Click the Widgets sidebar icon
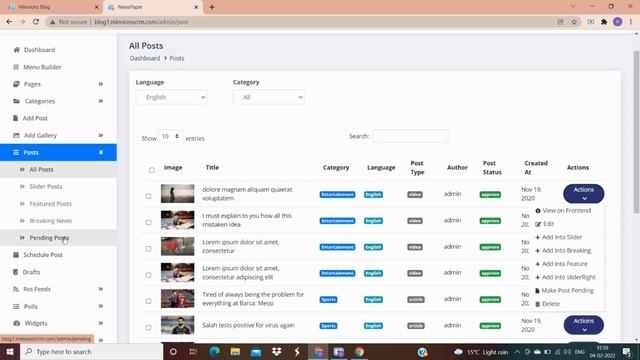Image resolution: width=640 pixels, height=360 pixels. 16,323
